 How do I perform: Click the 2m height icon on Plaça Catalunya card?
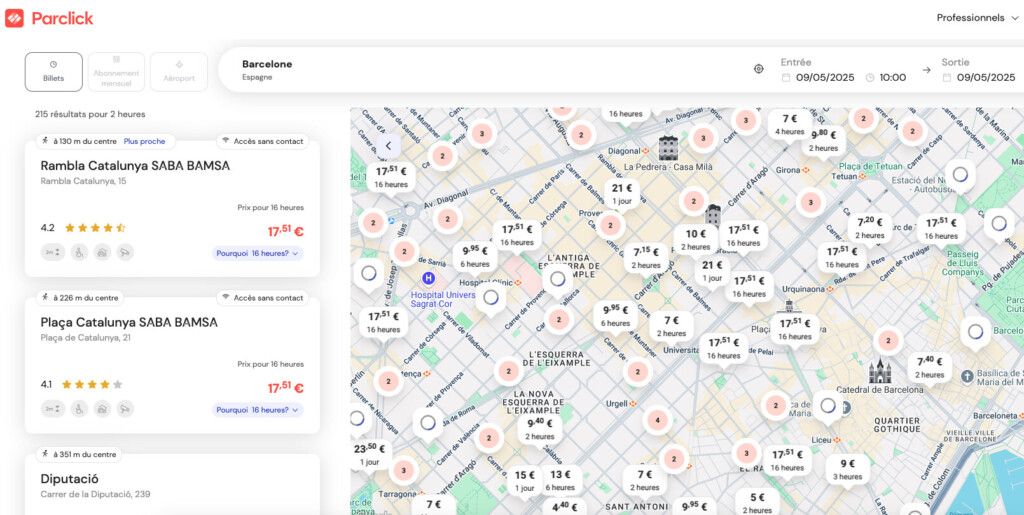(53, 409)
